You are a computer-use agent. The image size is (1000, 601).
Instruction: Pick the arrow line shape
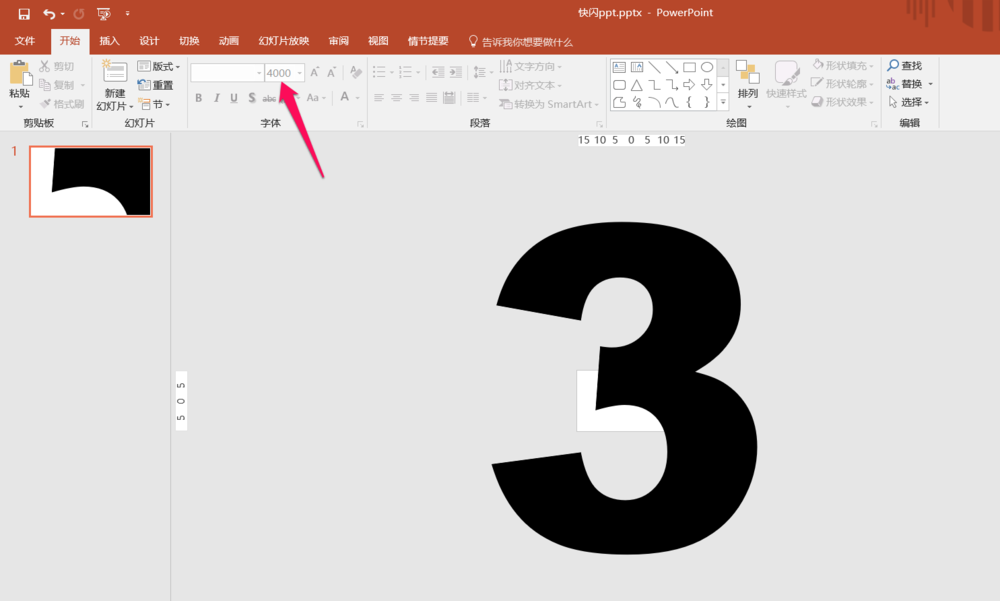coord(672,67)
